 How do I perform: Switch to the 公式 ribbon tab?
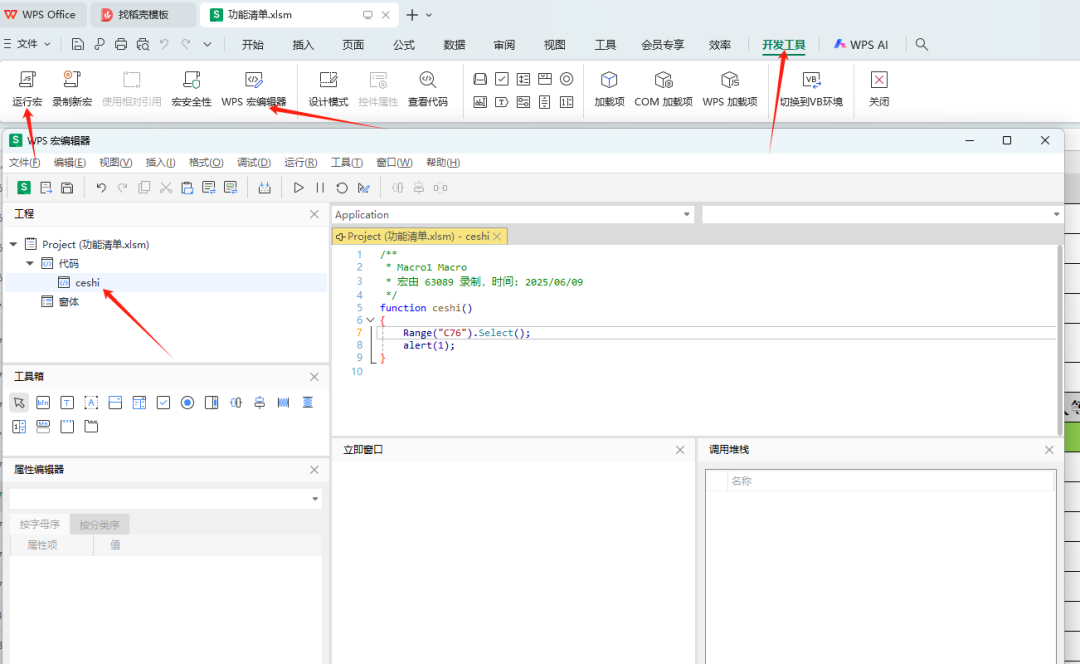click(x=404, y=45)
